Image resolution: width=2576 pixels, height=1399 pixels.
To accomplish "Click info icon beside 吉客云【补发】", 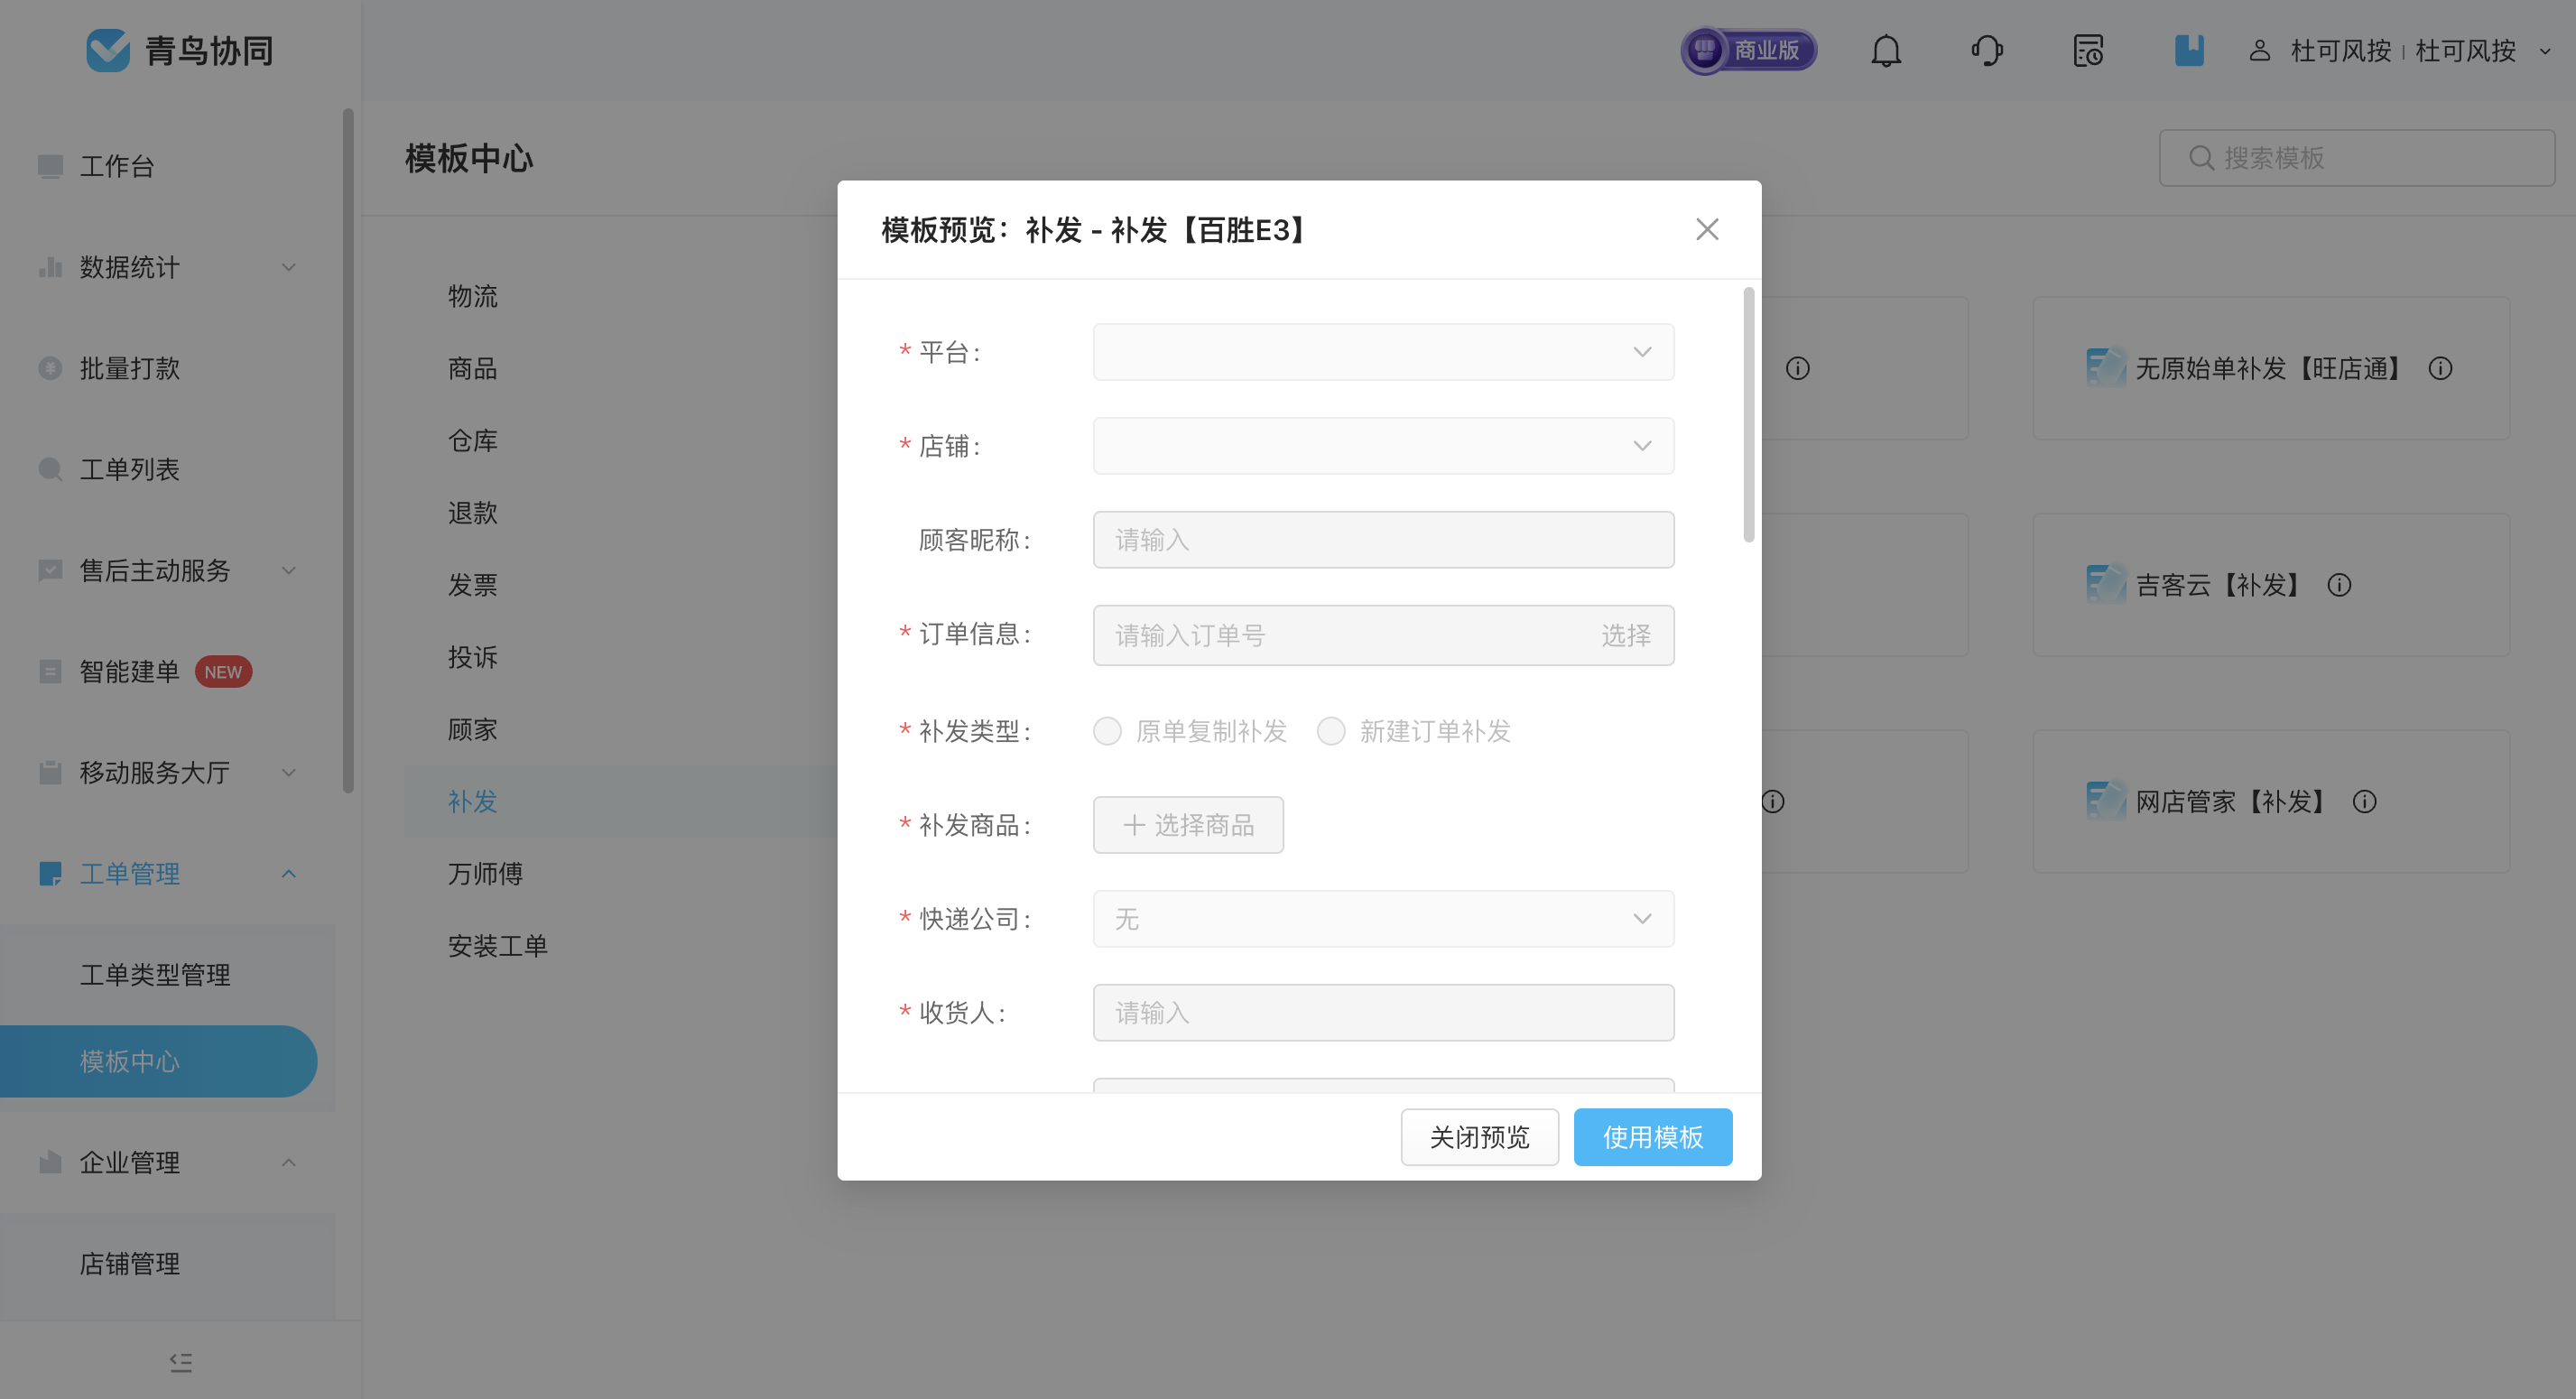I will 2339,585.
